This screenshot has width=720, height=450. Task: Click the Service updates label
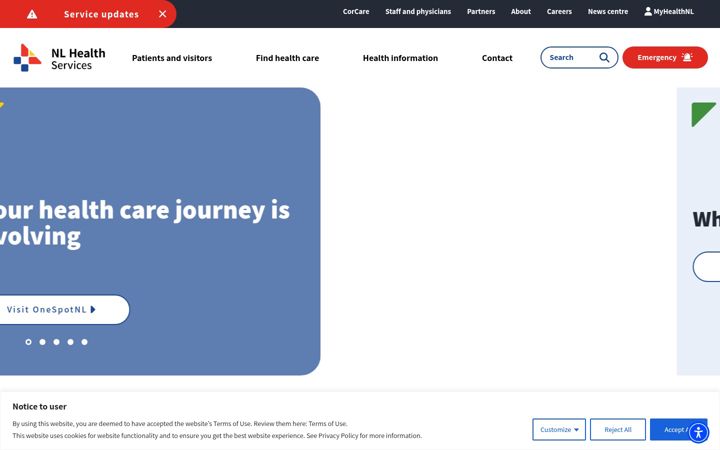101,14
